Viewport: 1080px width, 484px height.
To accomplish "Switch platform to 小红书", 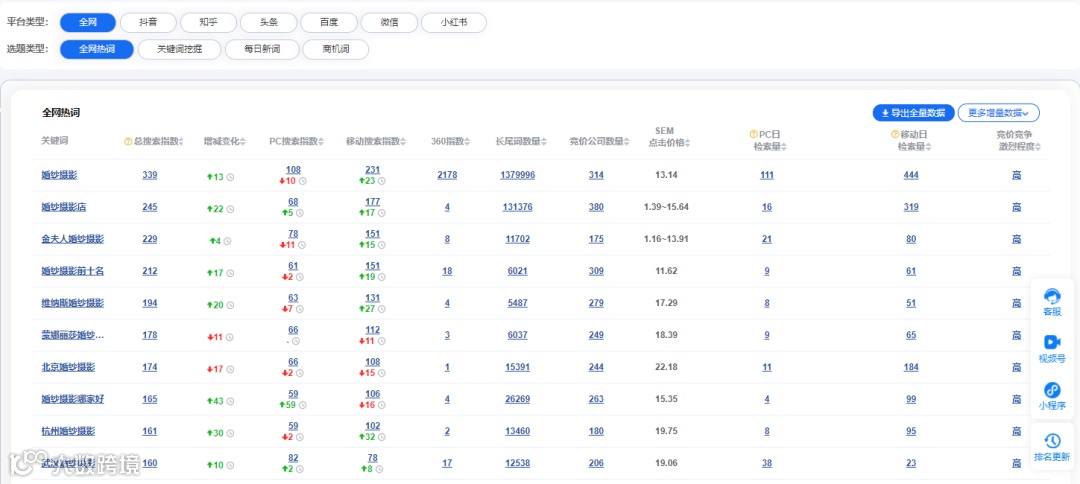I will click(454, 23).
